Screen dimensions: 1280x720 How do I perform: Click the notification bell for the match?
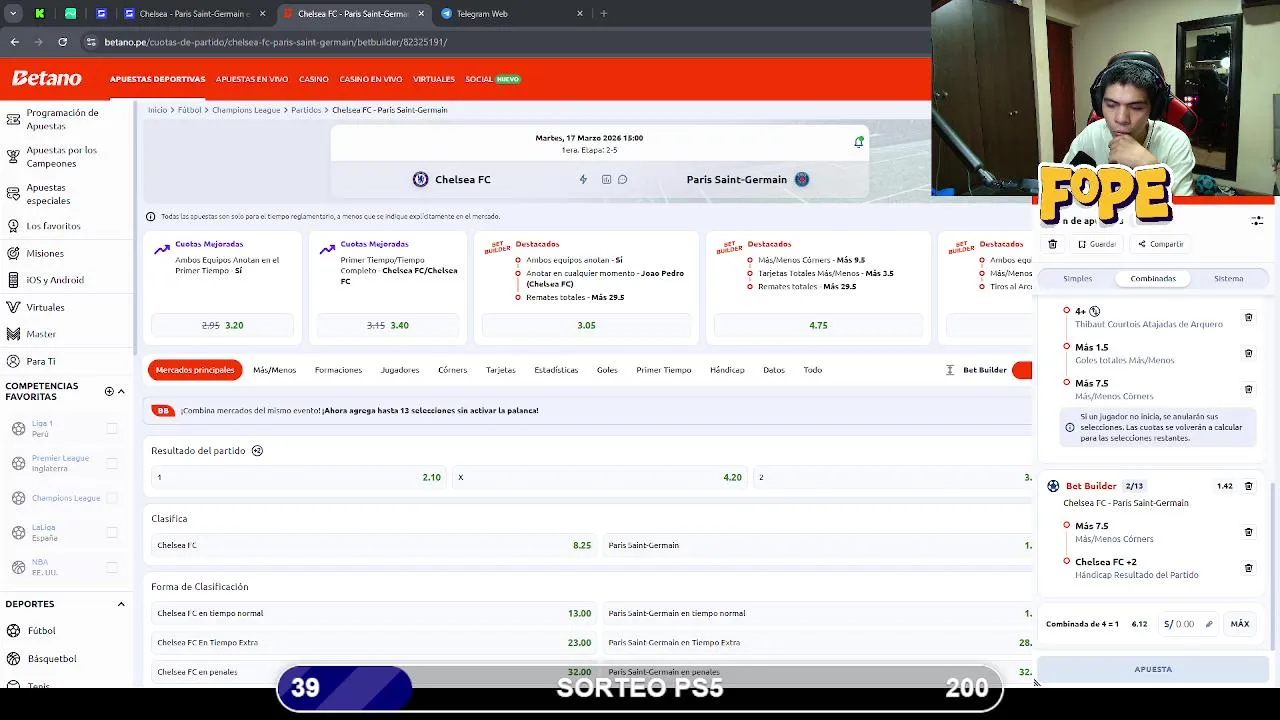858,142
